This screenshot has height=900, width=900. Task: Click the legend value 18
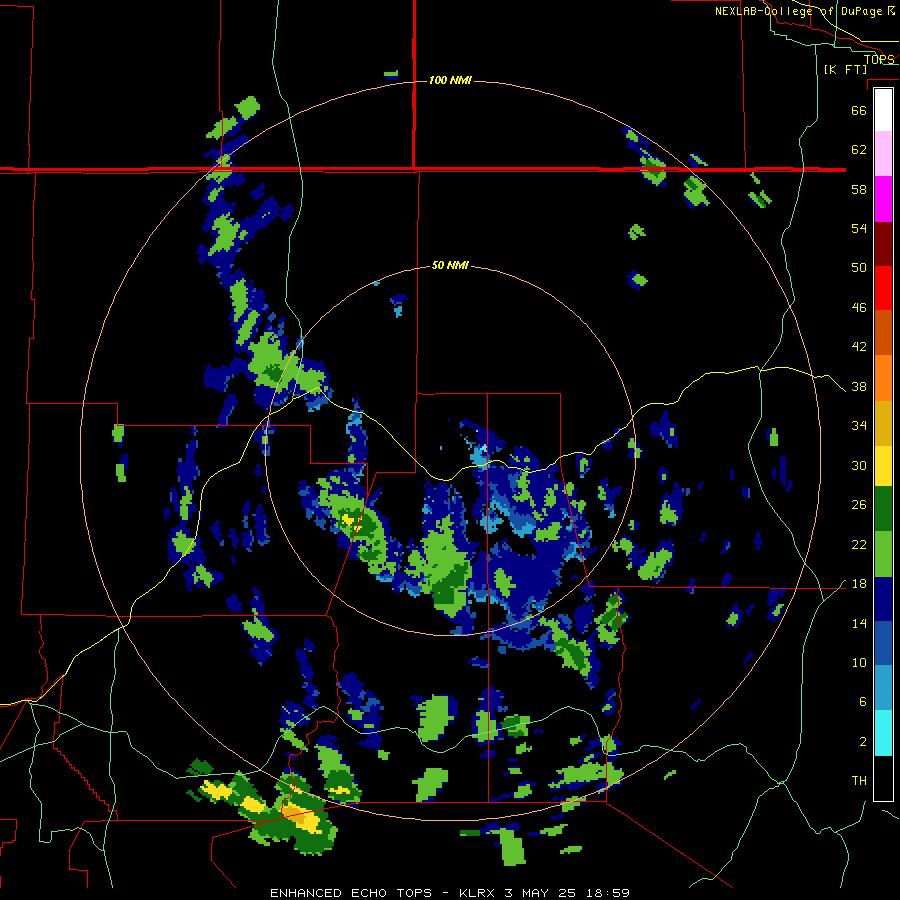coord(859,584)
